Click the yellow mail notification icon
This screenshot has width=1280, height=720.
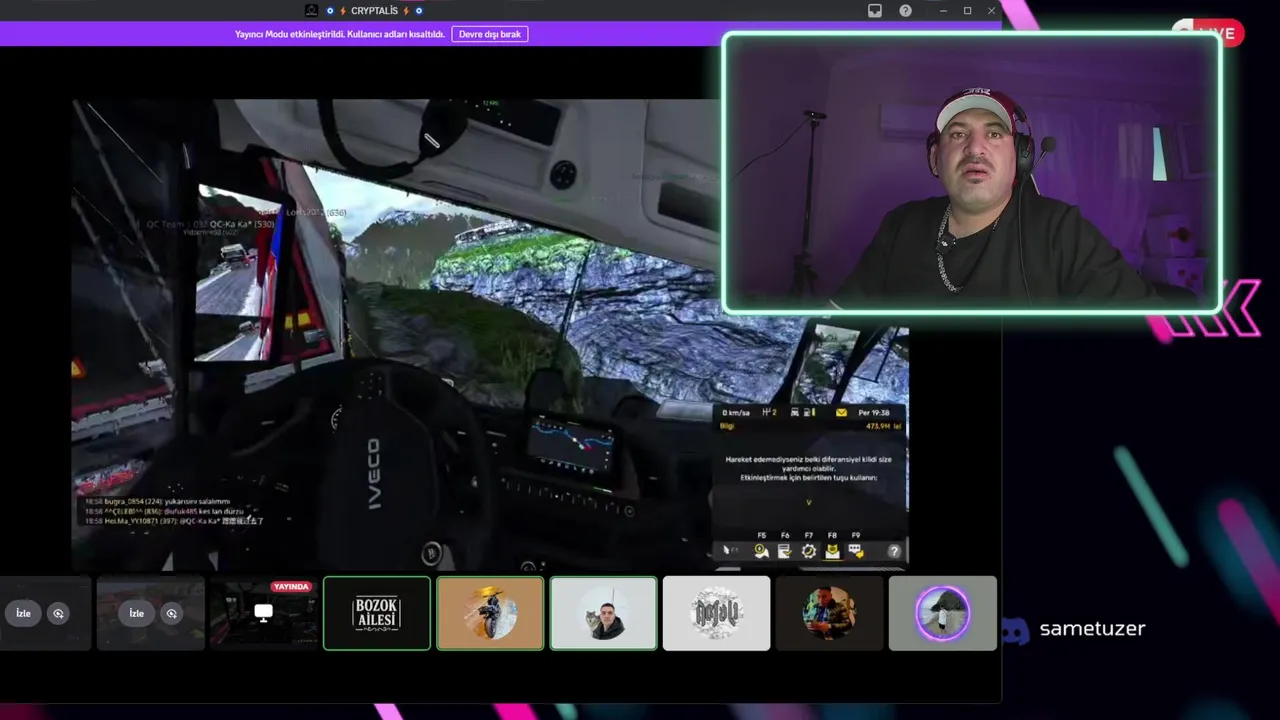coord(841,412)
